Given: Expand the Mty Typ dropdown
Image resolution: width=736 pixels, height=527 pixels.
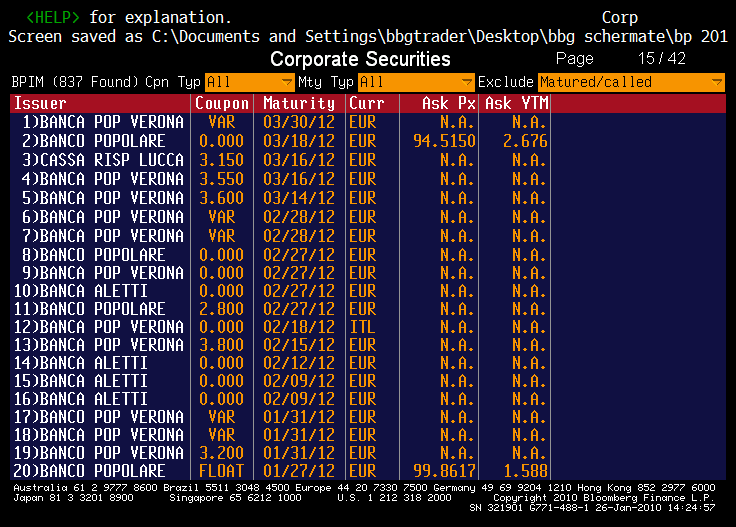Looking at the screenshot, I should coord(416,82).
